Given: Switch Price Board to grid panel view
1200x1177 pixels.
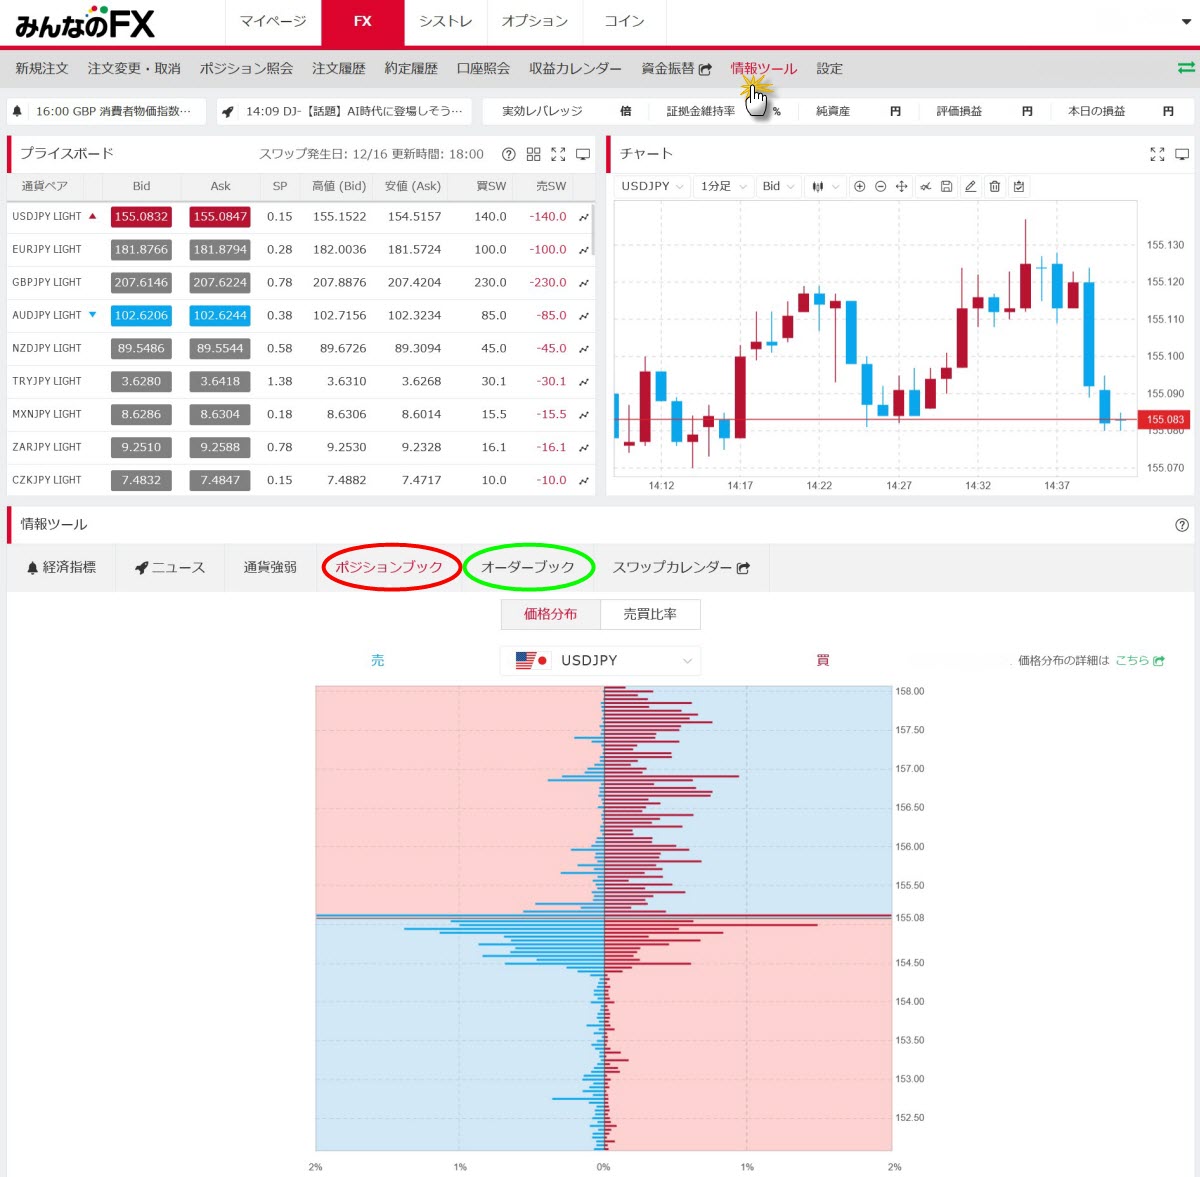Looking at the screenshot, I should [533, 154].
